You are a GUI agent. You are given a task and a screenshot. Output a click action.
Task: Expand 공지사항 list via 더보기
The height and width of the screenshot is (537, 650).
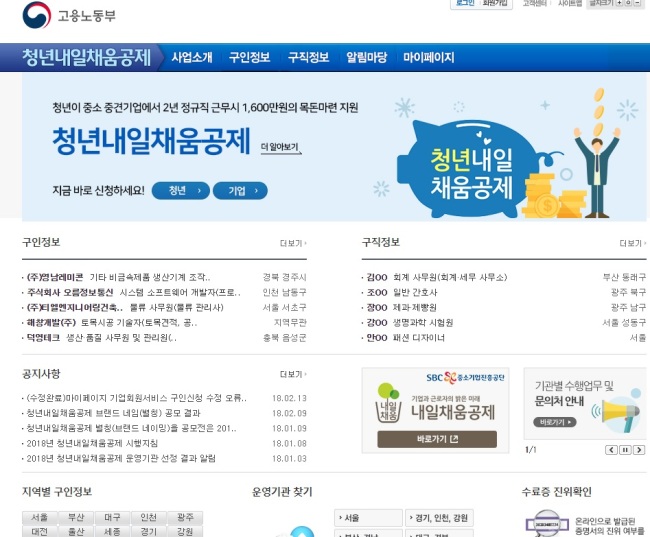click(293, 374)
